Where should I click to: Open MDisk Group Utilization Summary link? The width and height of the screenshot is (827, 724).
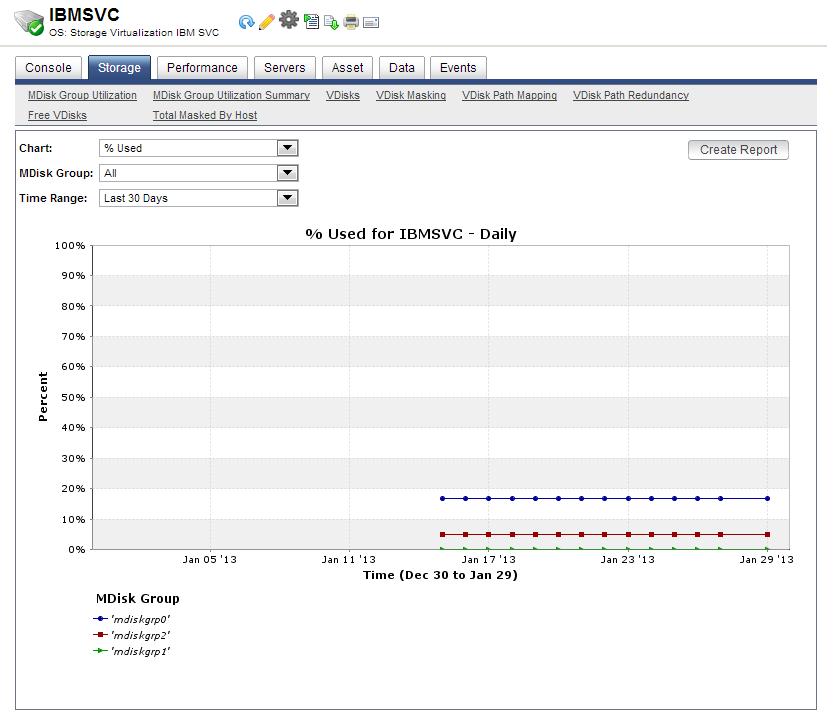[x=231, y=95]
